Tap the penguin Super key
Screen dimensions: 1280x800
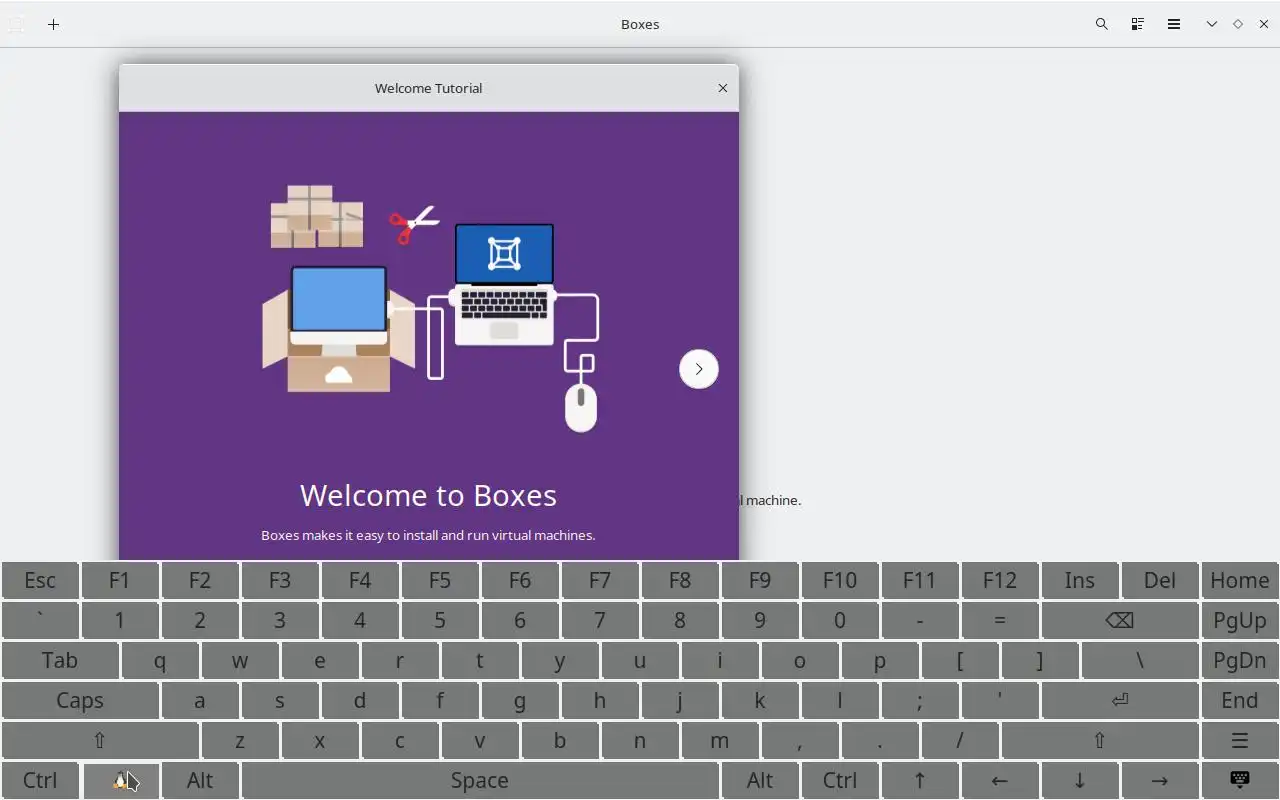120,780
